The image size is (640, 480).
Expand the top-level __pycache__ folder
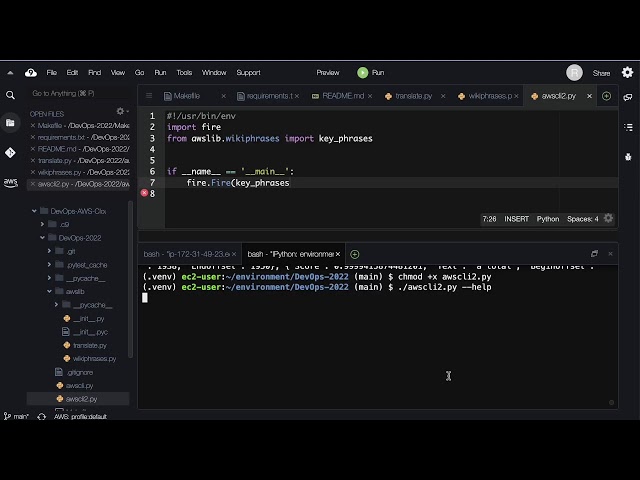pos(49,278)
